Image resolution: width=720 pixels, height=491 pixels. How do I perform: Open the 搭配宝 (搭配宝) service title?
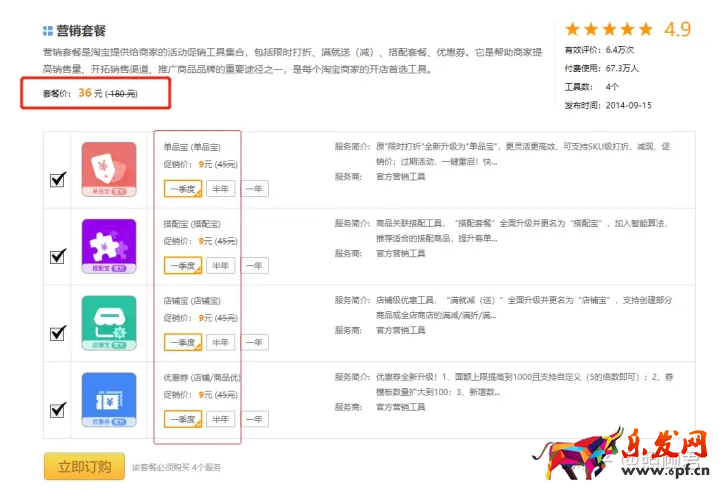click(x=192, y=224)
